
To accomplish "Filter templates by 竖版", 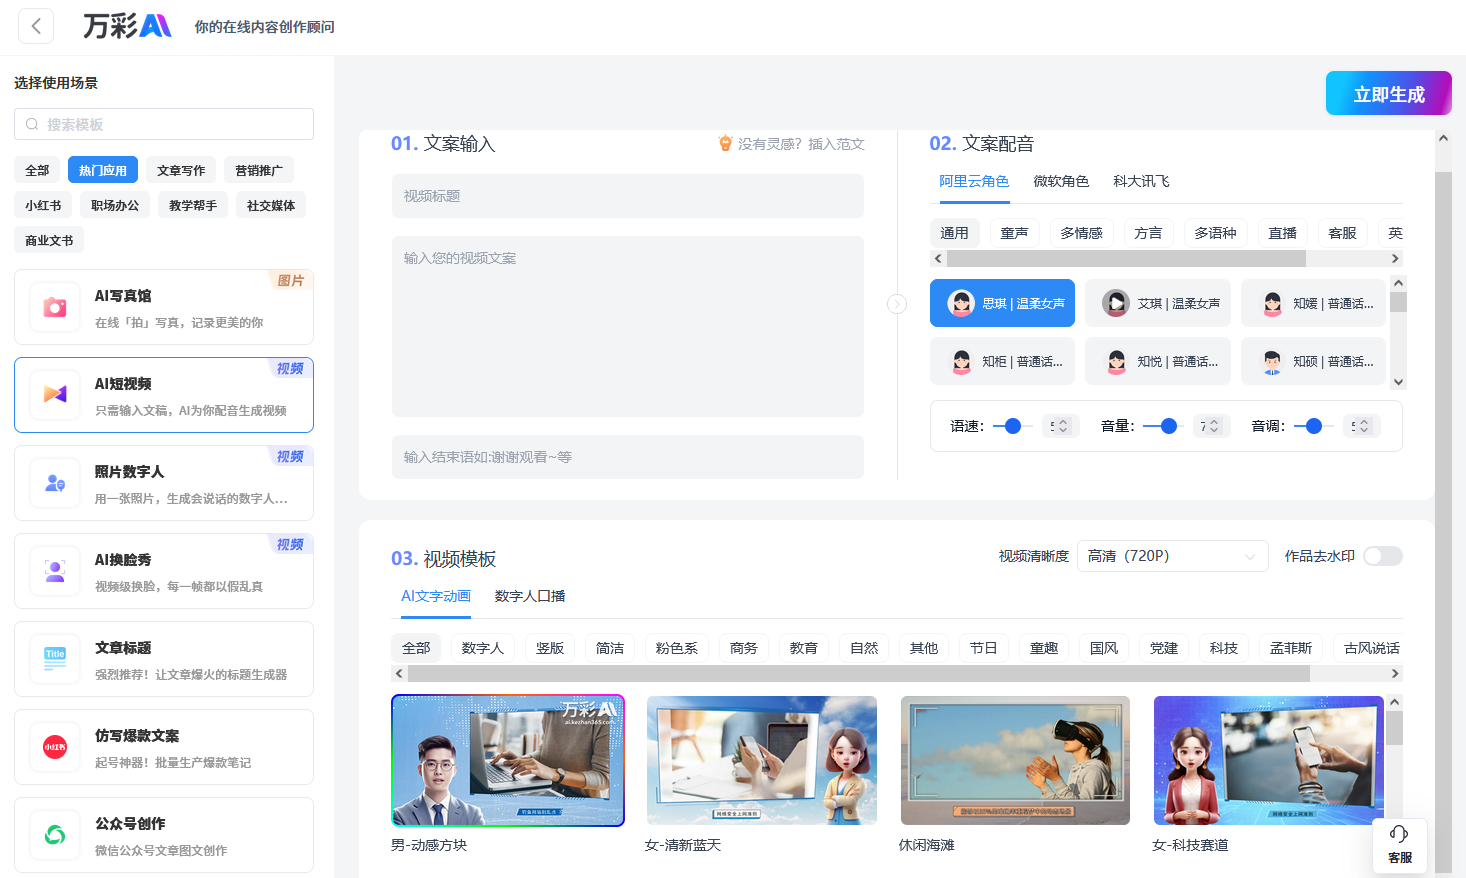I will point(550,648).
